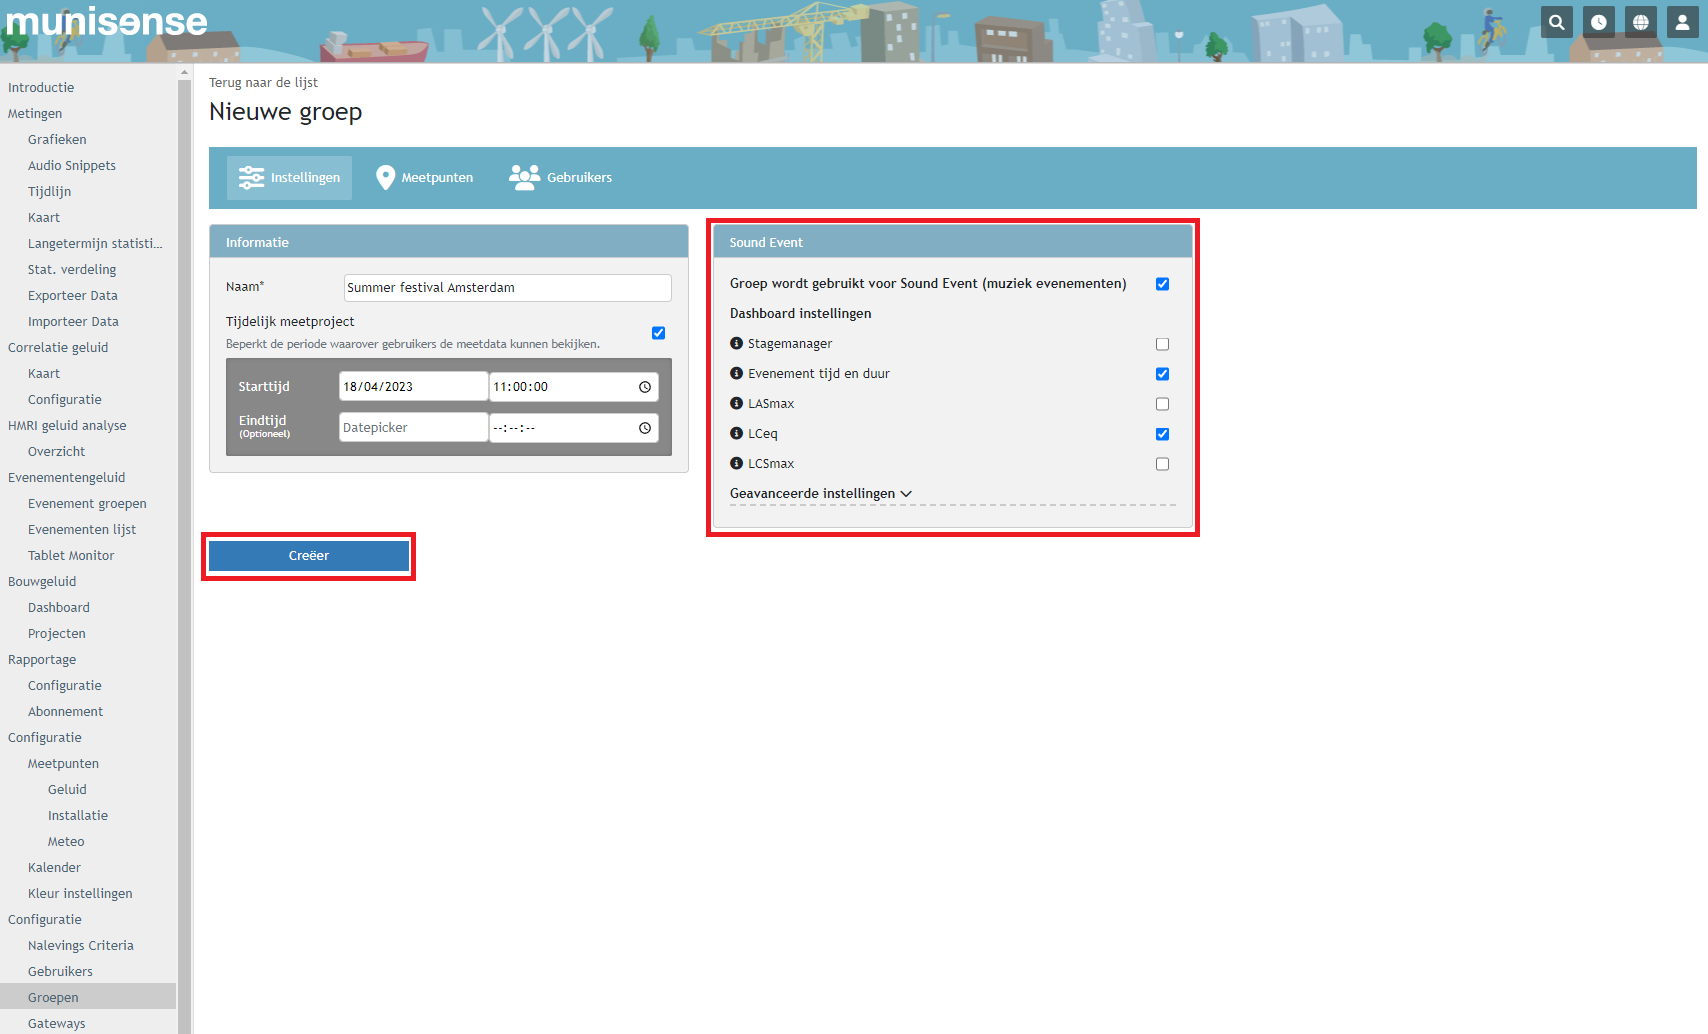Click the search magnifier icon in header
Viewport: 1708px width, 1034px height.
tap(1556, 22)
